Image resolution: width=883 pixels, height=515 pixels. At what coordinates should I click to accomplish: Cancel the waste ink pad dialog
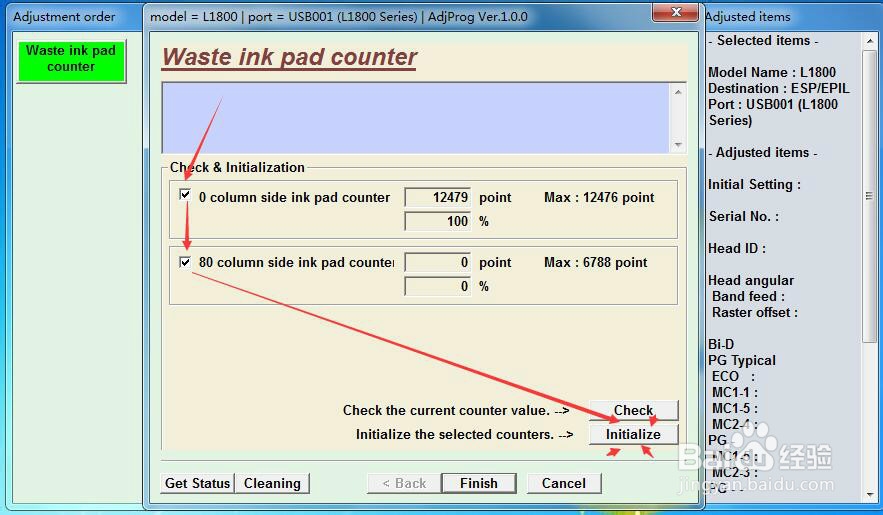564,483
